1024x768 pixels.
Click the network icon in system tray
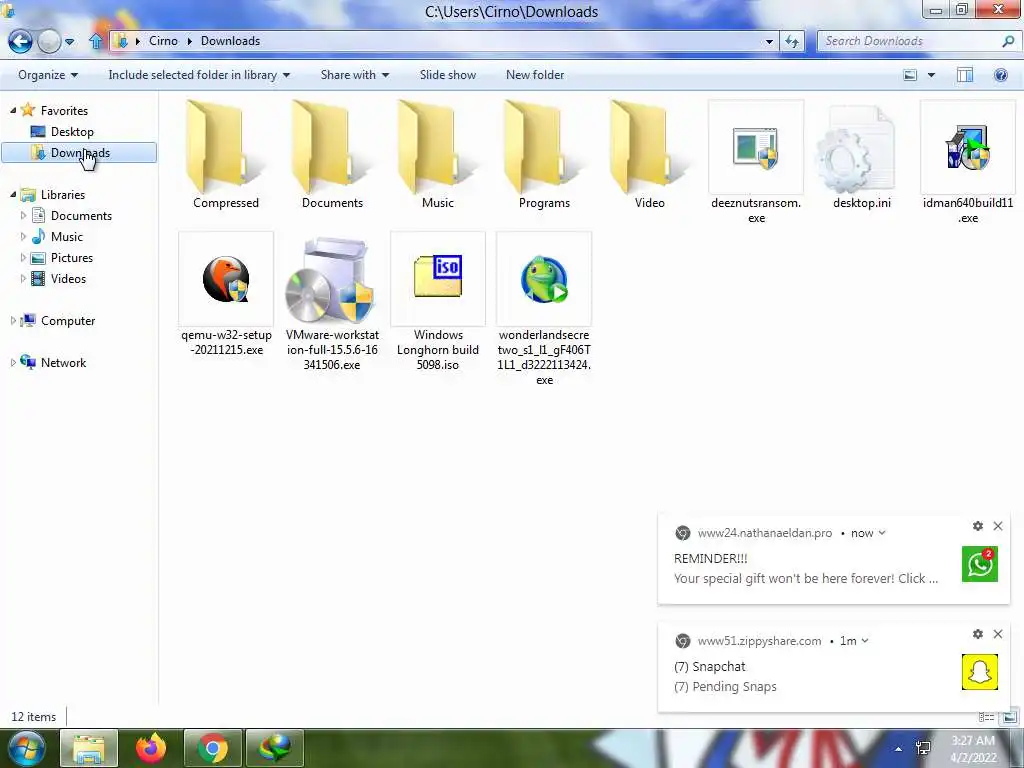click(x=923, y=749)
